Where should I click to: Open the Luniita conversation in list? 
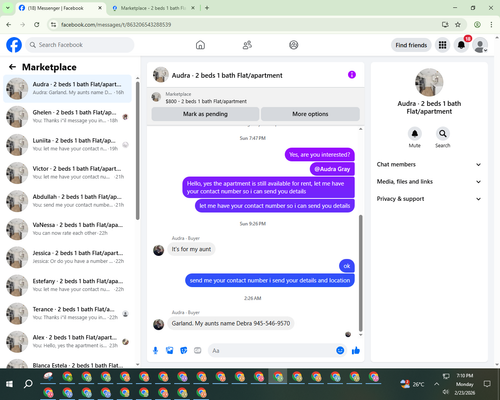click(67, 145)
